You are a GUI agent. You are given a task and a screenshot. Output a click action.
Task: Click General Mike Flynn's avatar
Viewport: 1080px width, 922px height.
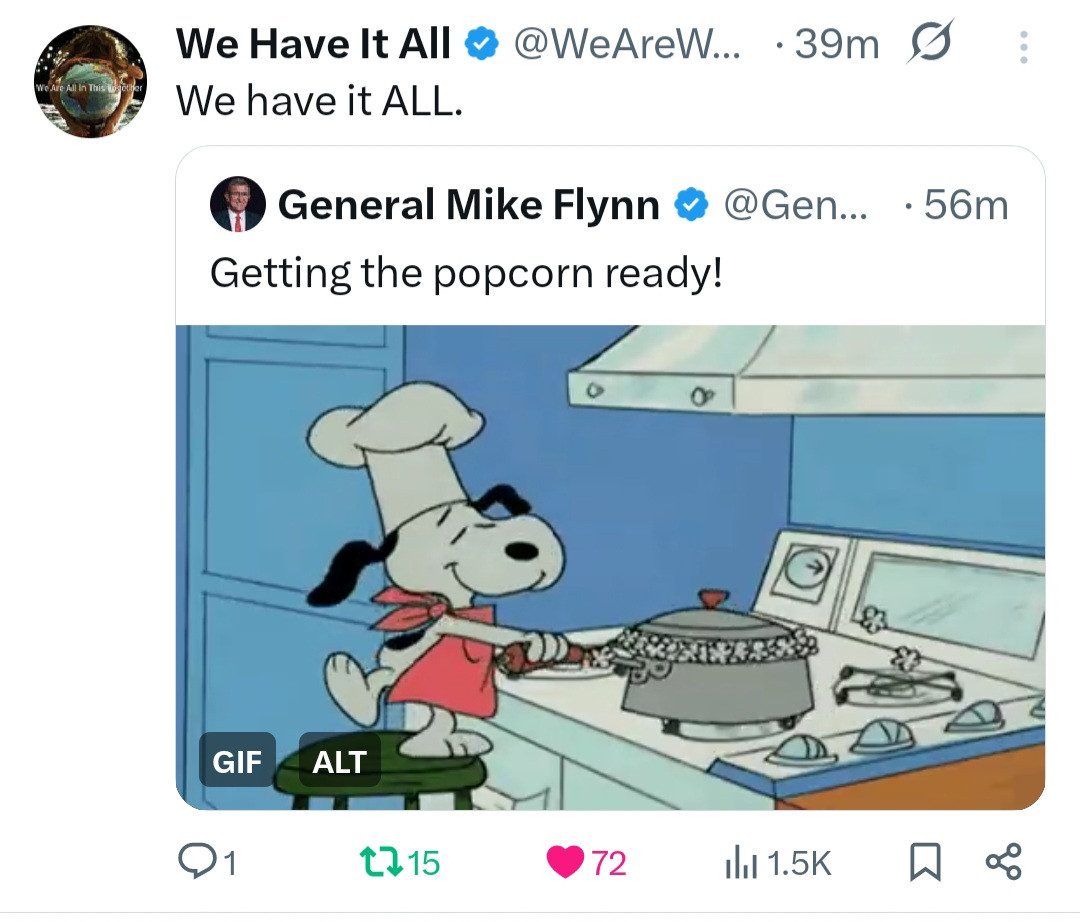[237, 206]
